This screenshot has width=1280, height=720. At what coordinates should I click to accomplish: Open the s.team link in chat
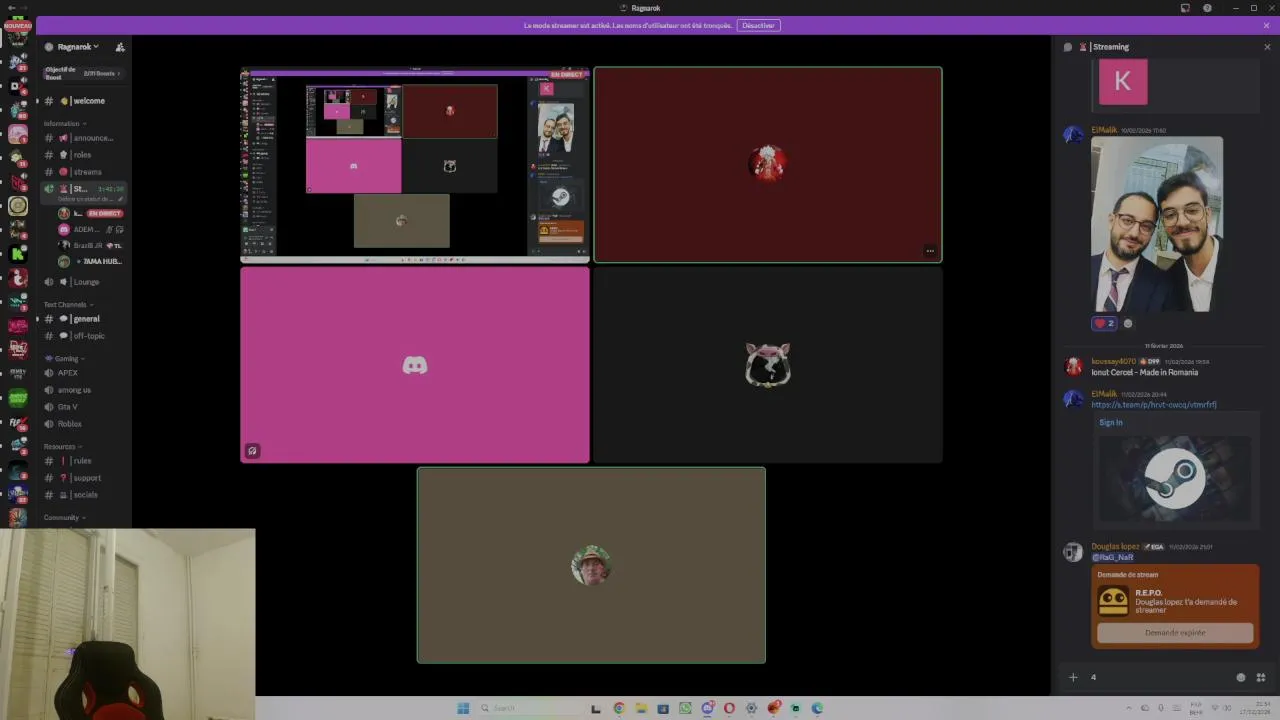pos(1154,405)
